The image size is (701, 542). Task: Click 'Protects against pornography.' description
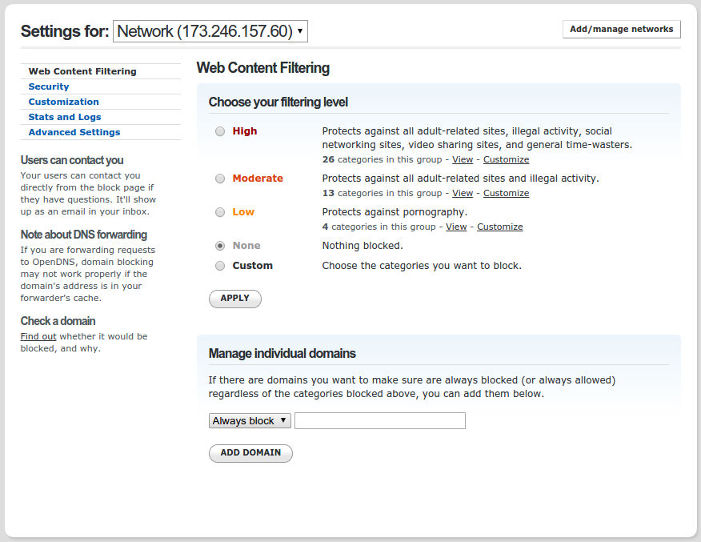(x=394, y=212)
